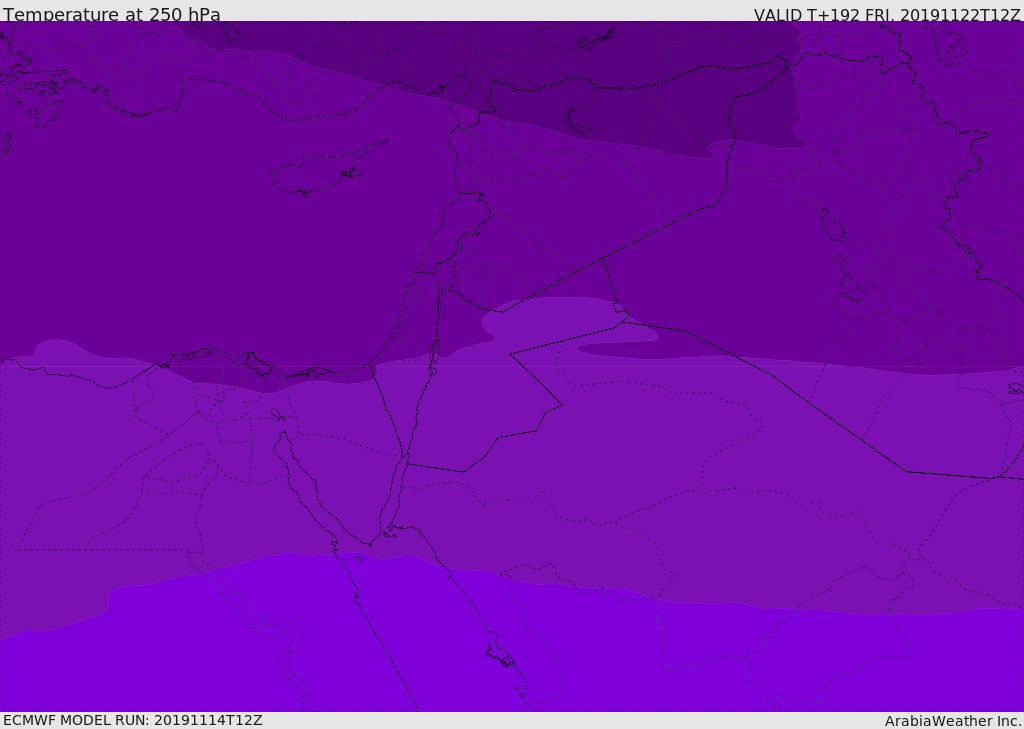
Task: Click the 'Temperature at 250 hPa' title
Action: click(x=112, y=14)
